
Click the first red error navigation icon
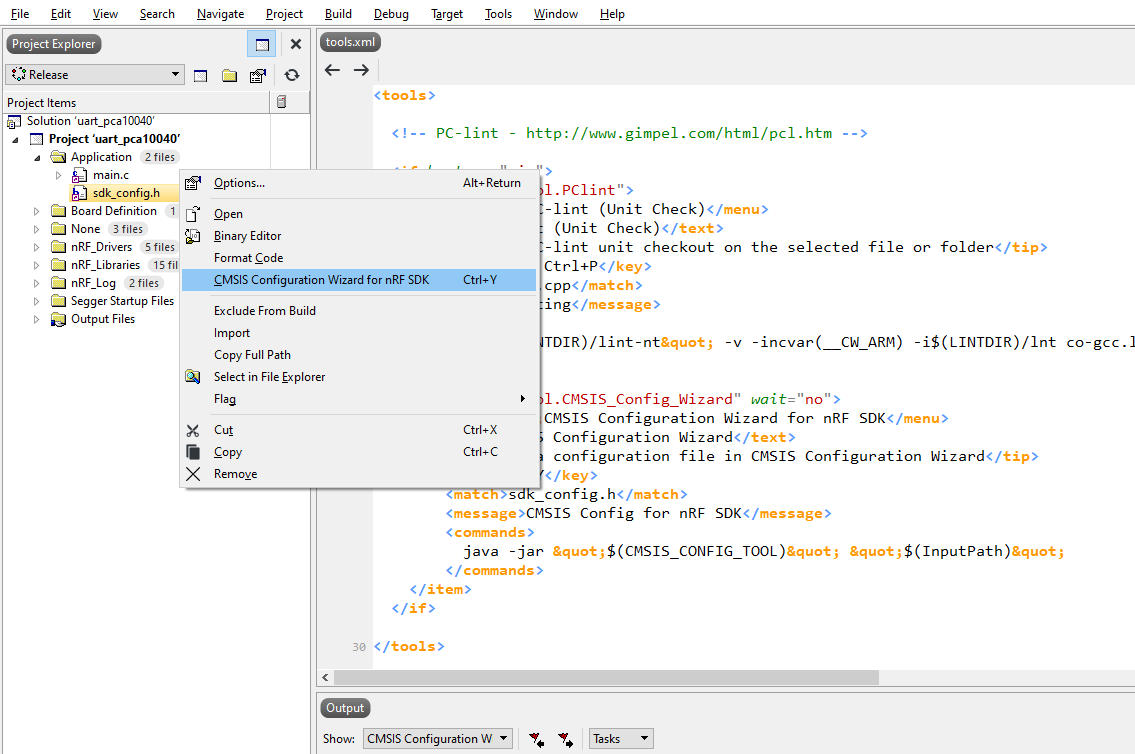(x=536, y=739)
